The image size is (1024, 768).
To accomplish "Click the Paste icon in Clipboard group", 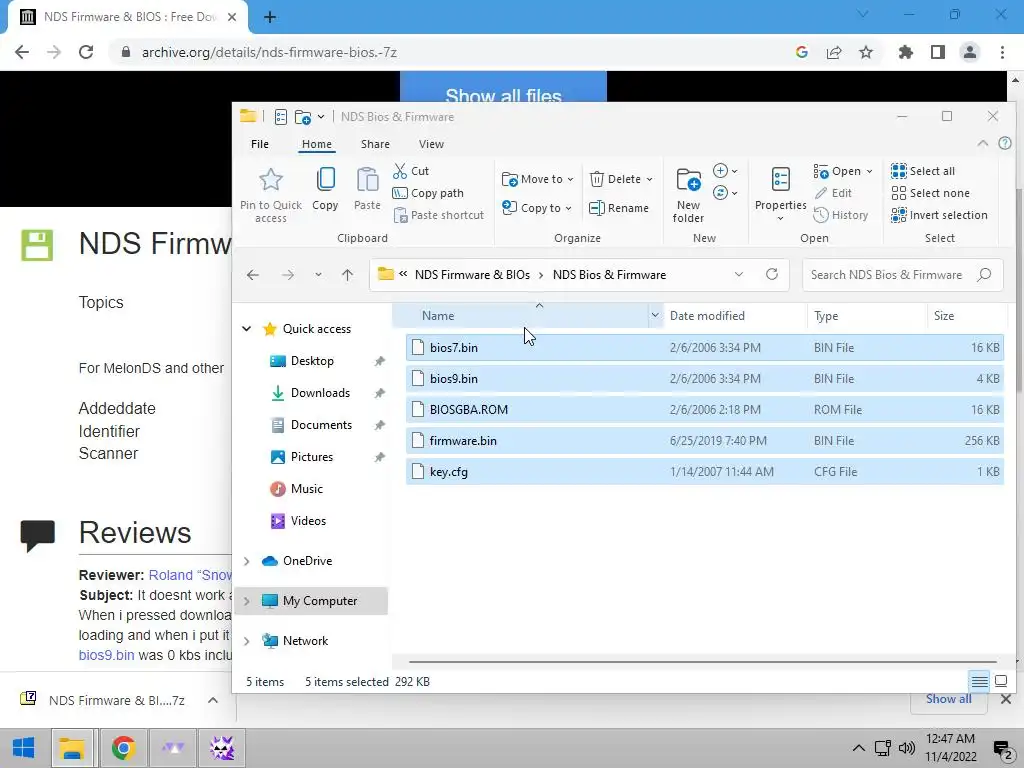I will [x=367, y=188].
